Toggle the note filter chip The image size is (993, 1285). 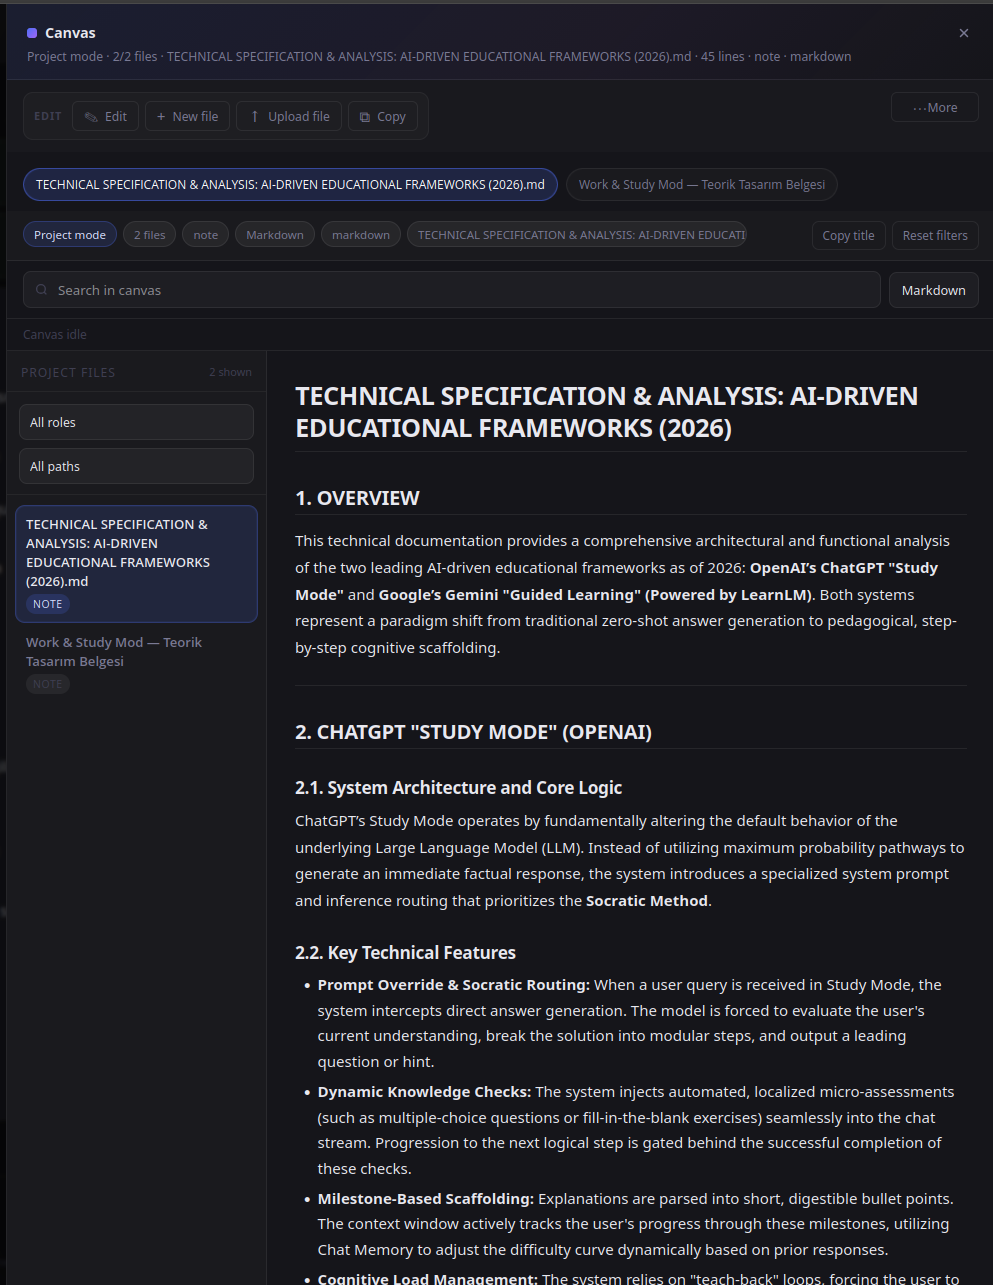[x=206, y=234]
